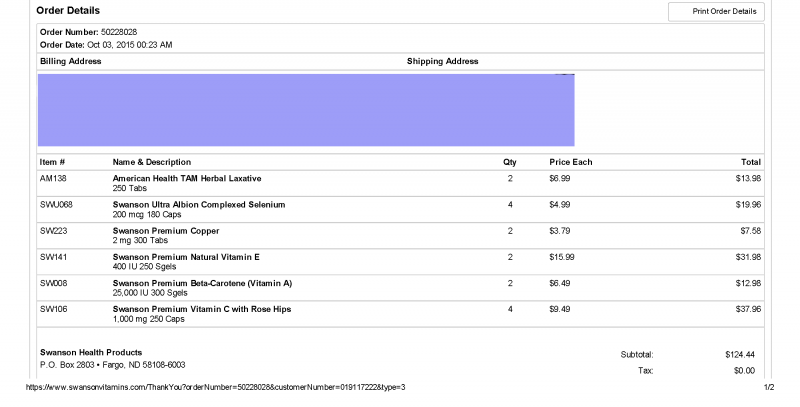The height and width of the screenshot is (407, 800).
Task: Click the P.O. Box 2803 Fargo address
Action: click(x=112, y=365)
